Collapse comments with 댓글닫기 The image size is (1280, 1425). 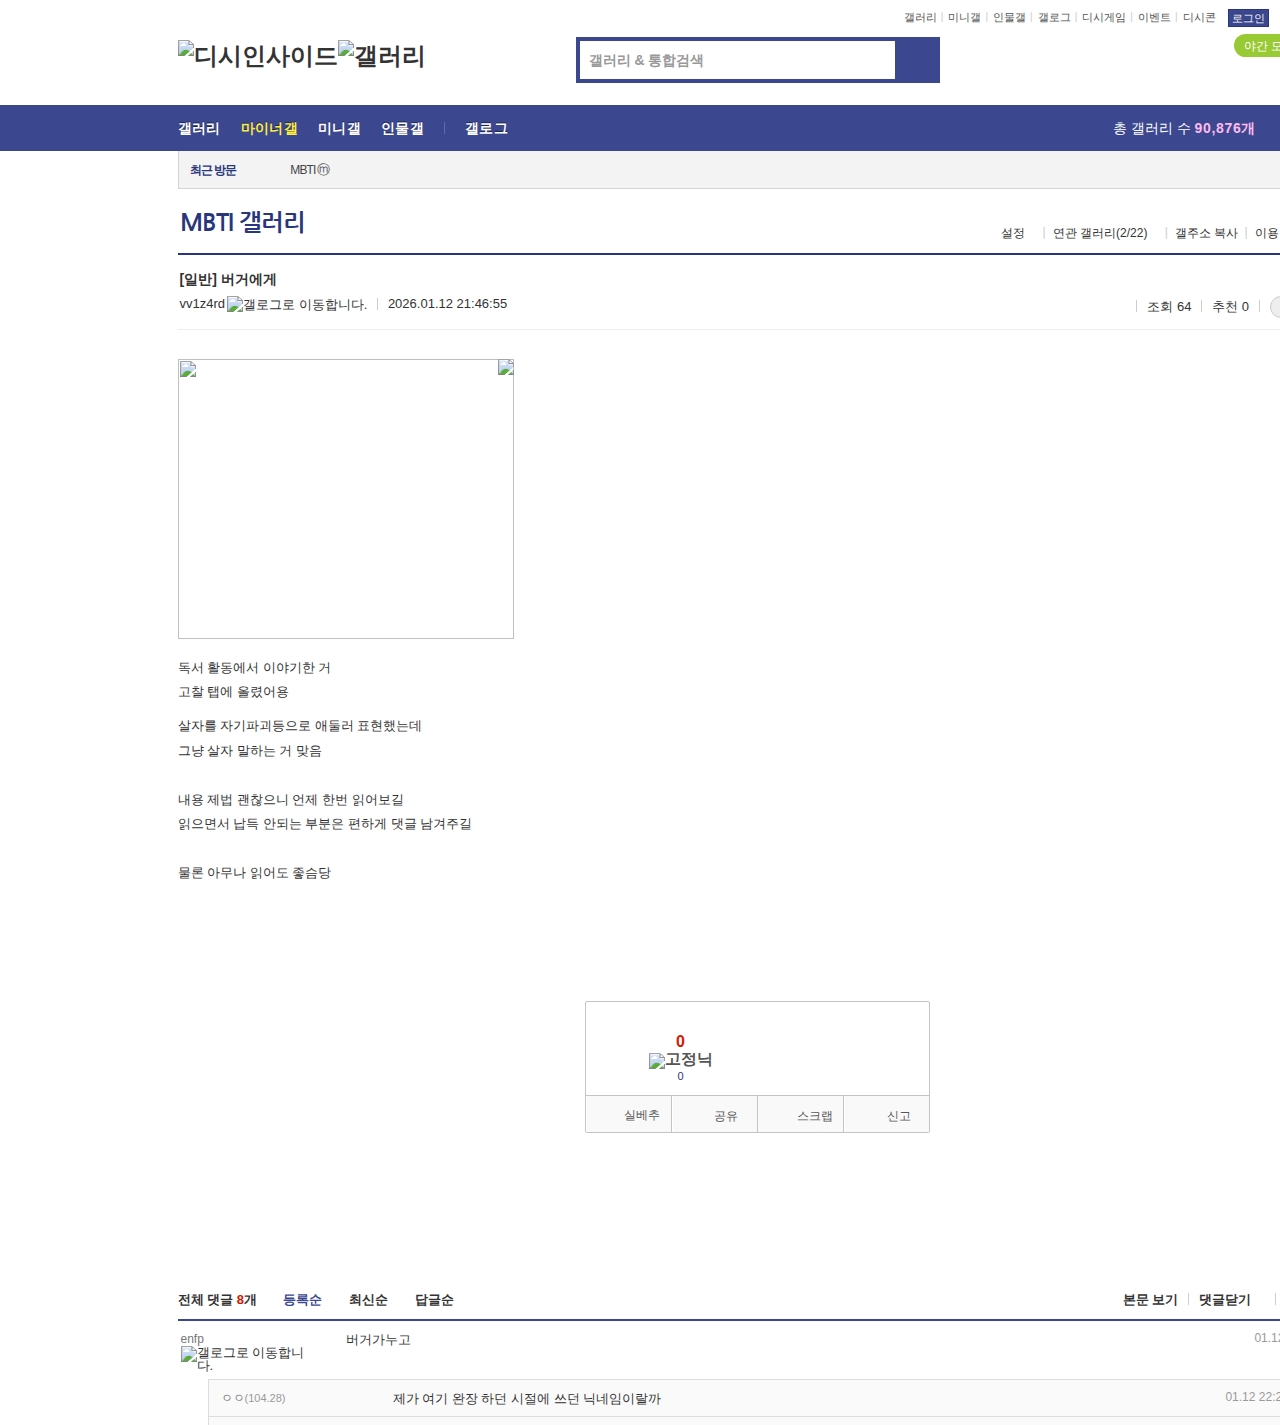tap(1222, 1299)
